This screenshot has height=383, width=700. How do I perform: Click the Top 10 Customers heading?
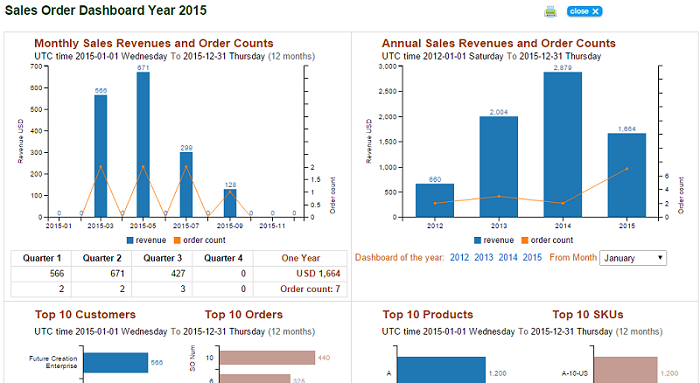click(85, 315)
